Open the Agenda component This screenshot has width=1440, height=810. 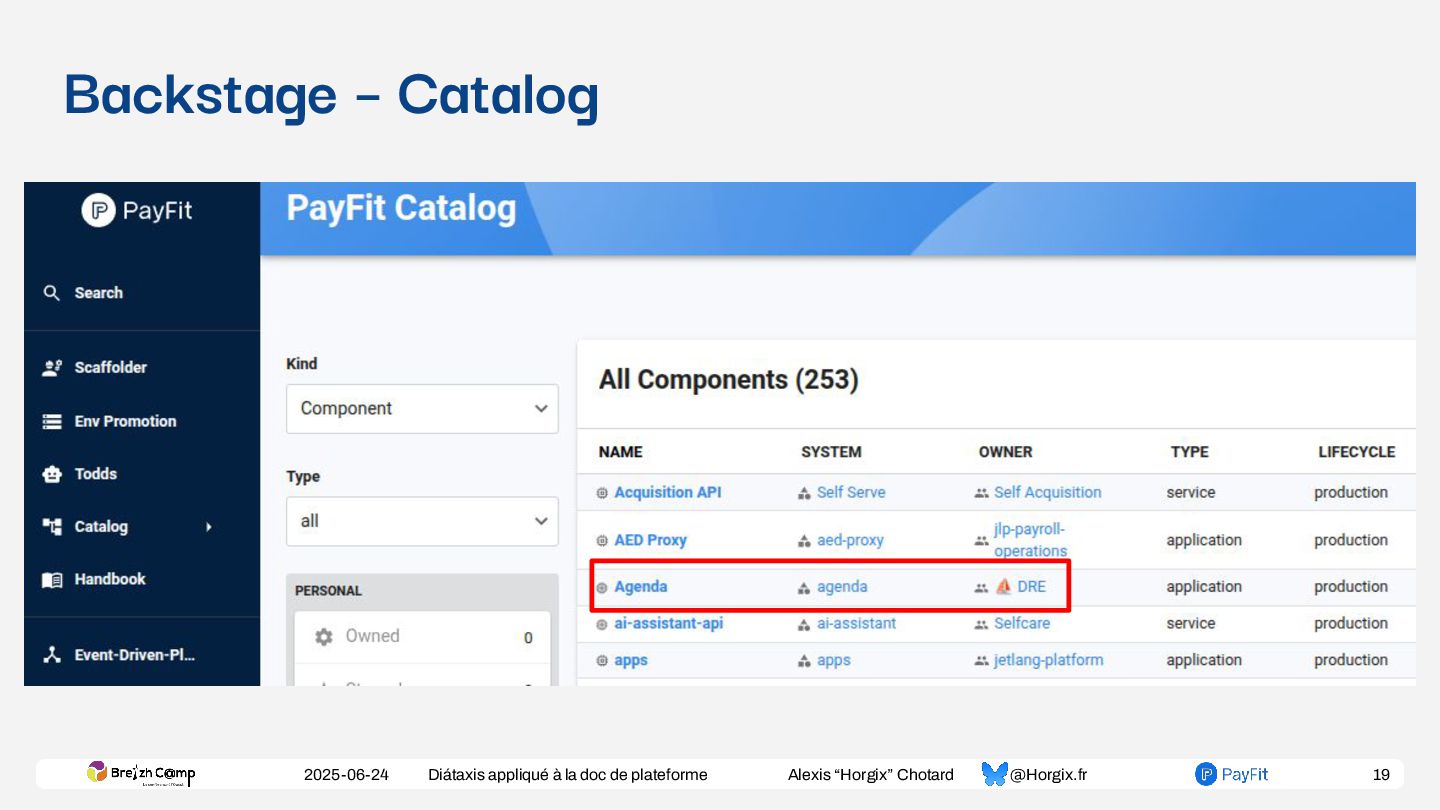[x=641, y=587]
